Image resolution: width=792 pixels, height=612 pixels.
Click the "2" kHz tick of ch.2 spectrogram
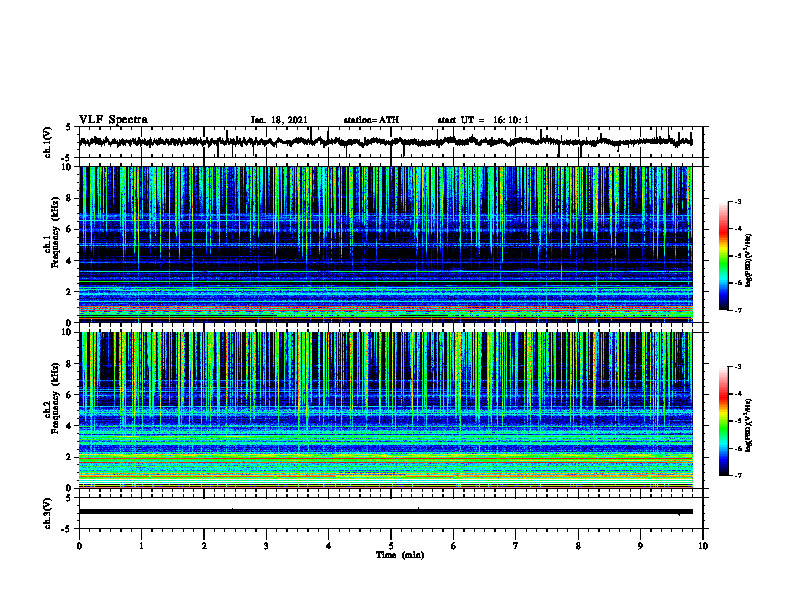click(70, 457)
